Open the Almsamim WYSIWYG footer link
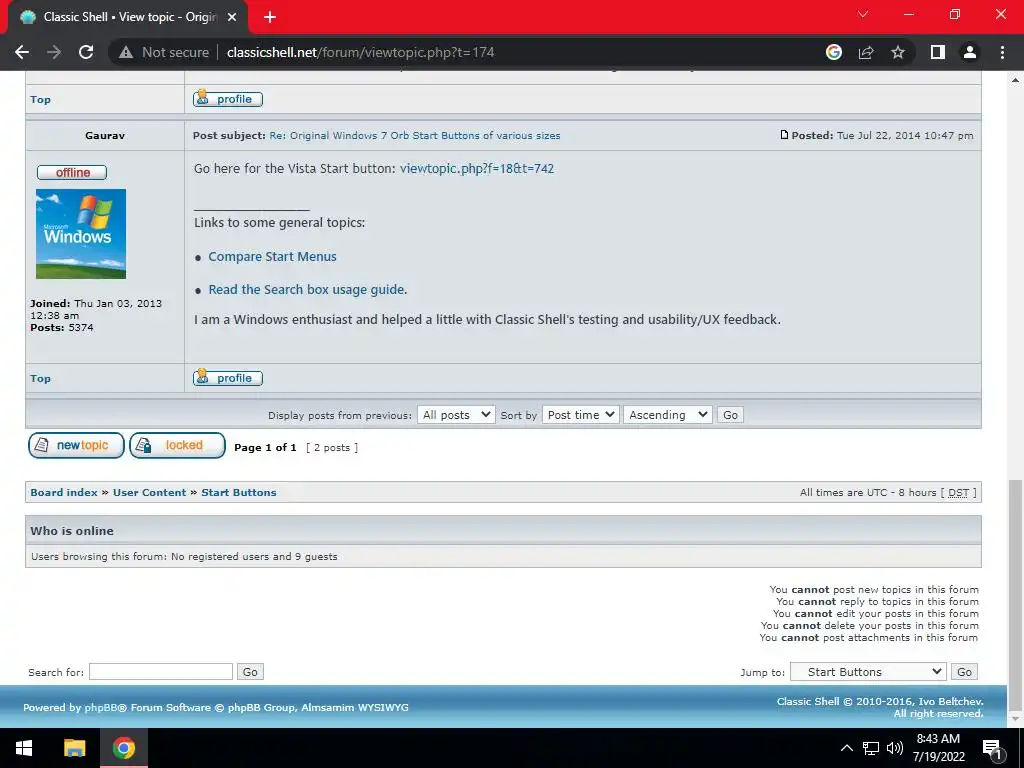This screenshot has height=768, width=1024. click(x=355, y=707)
